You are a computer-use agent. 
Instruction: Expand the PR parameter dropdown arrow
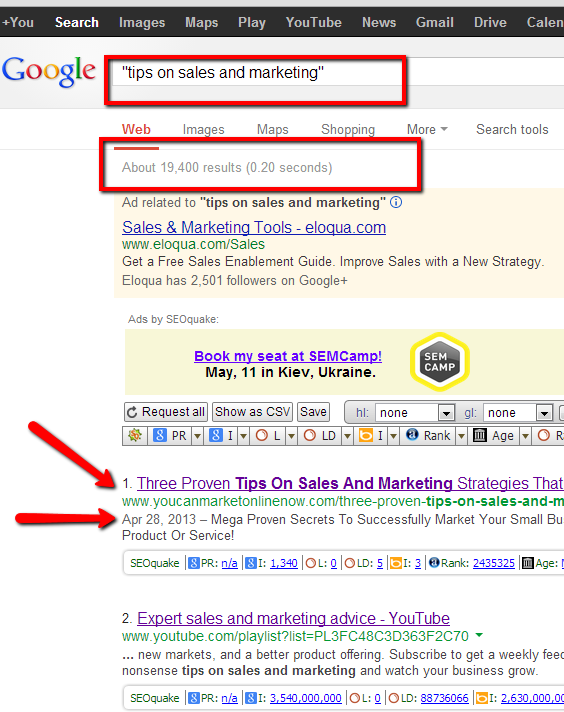click(198, 436)
